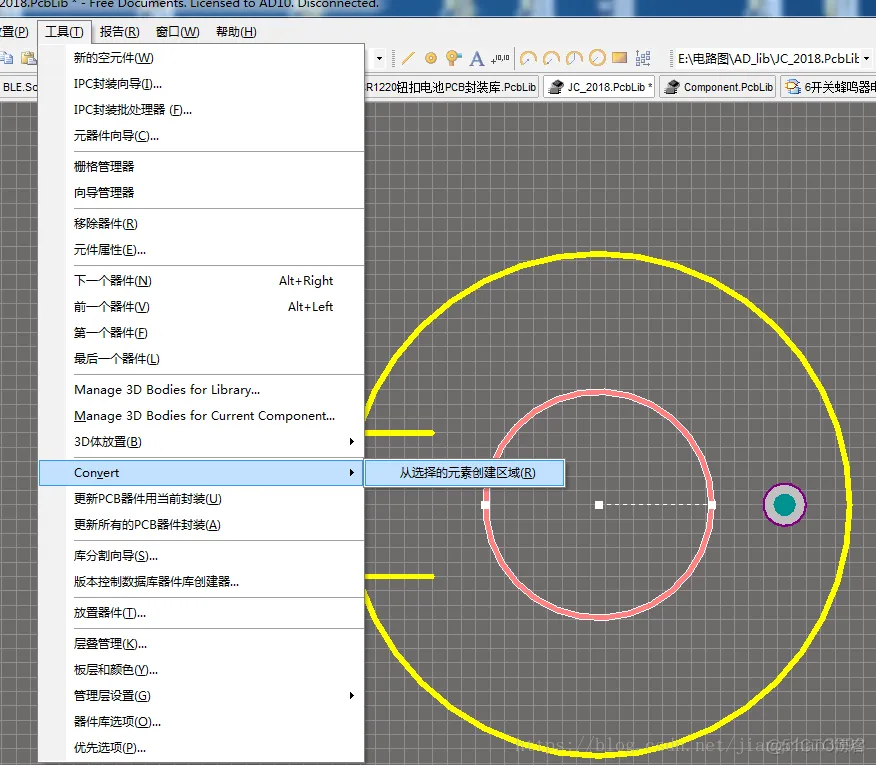Switch to the BLE.Sc document tab
This screenshot has width=876, height=765.
pos(19,87)
